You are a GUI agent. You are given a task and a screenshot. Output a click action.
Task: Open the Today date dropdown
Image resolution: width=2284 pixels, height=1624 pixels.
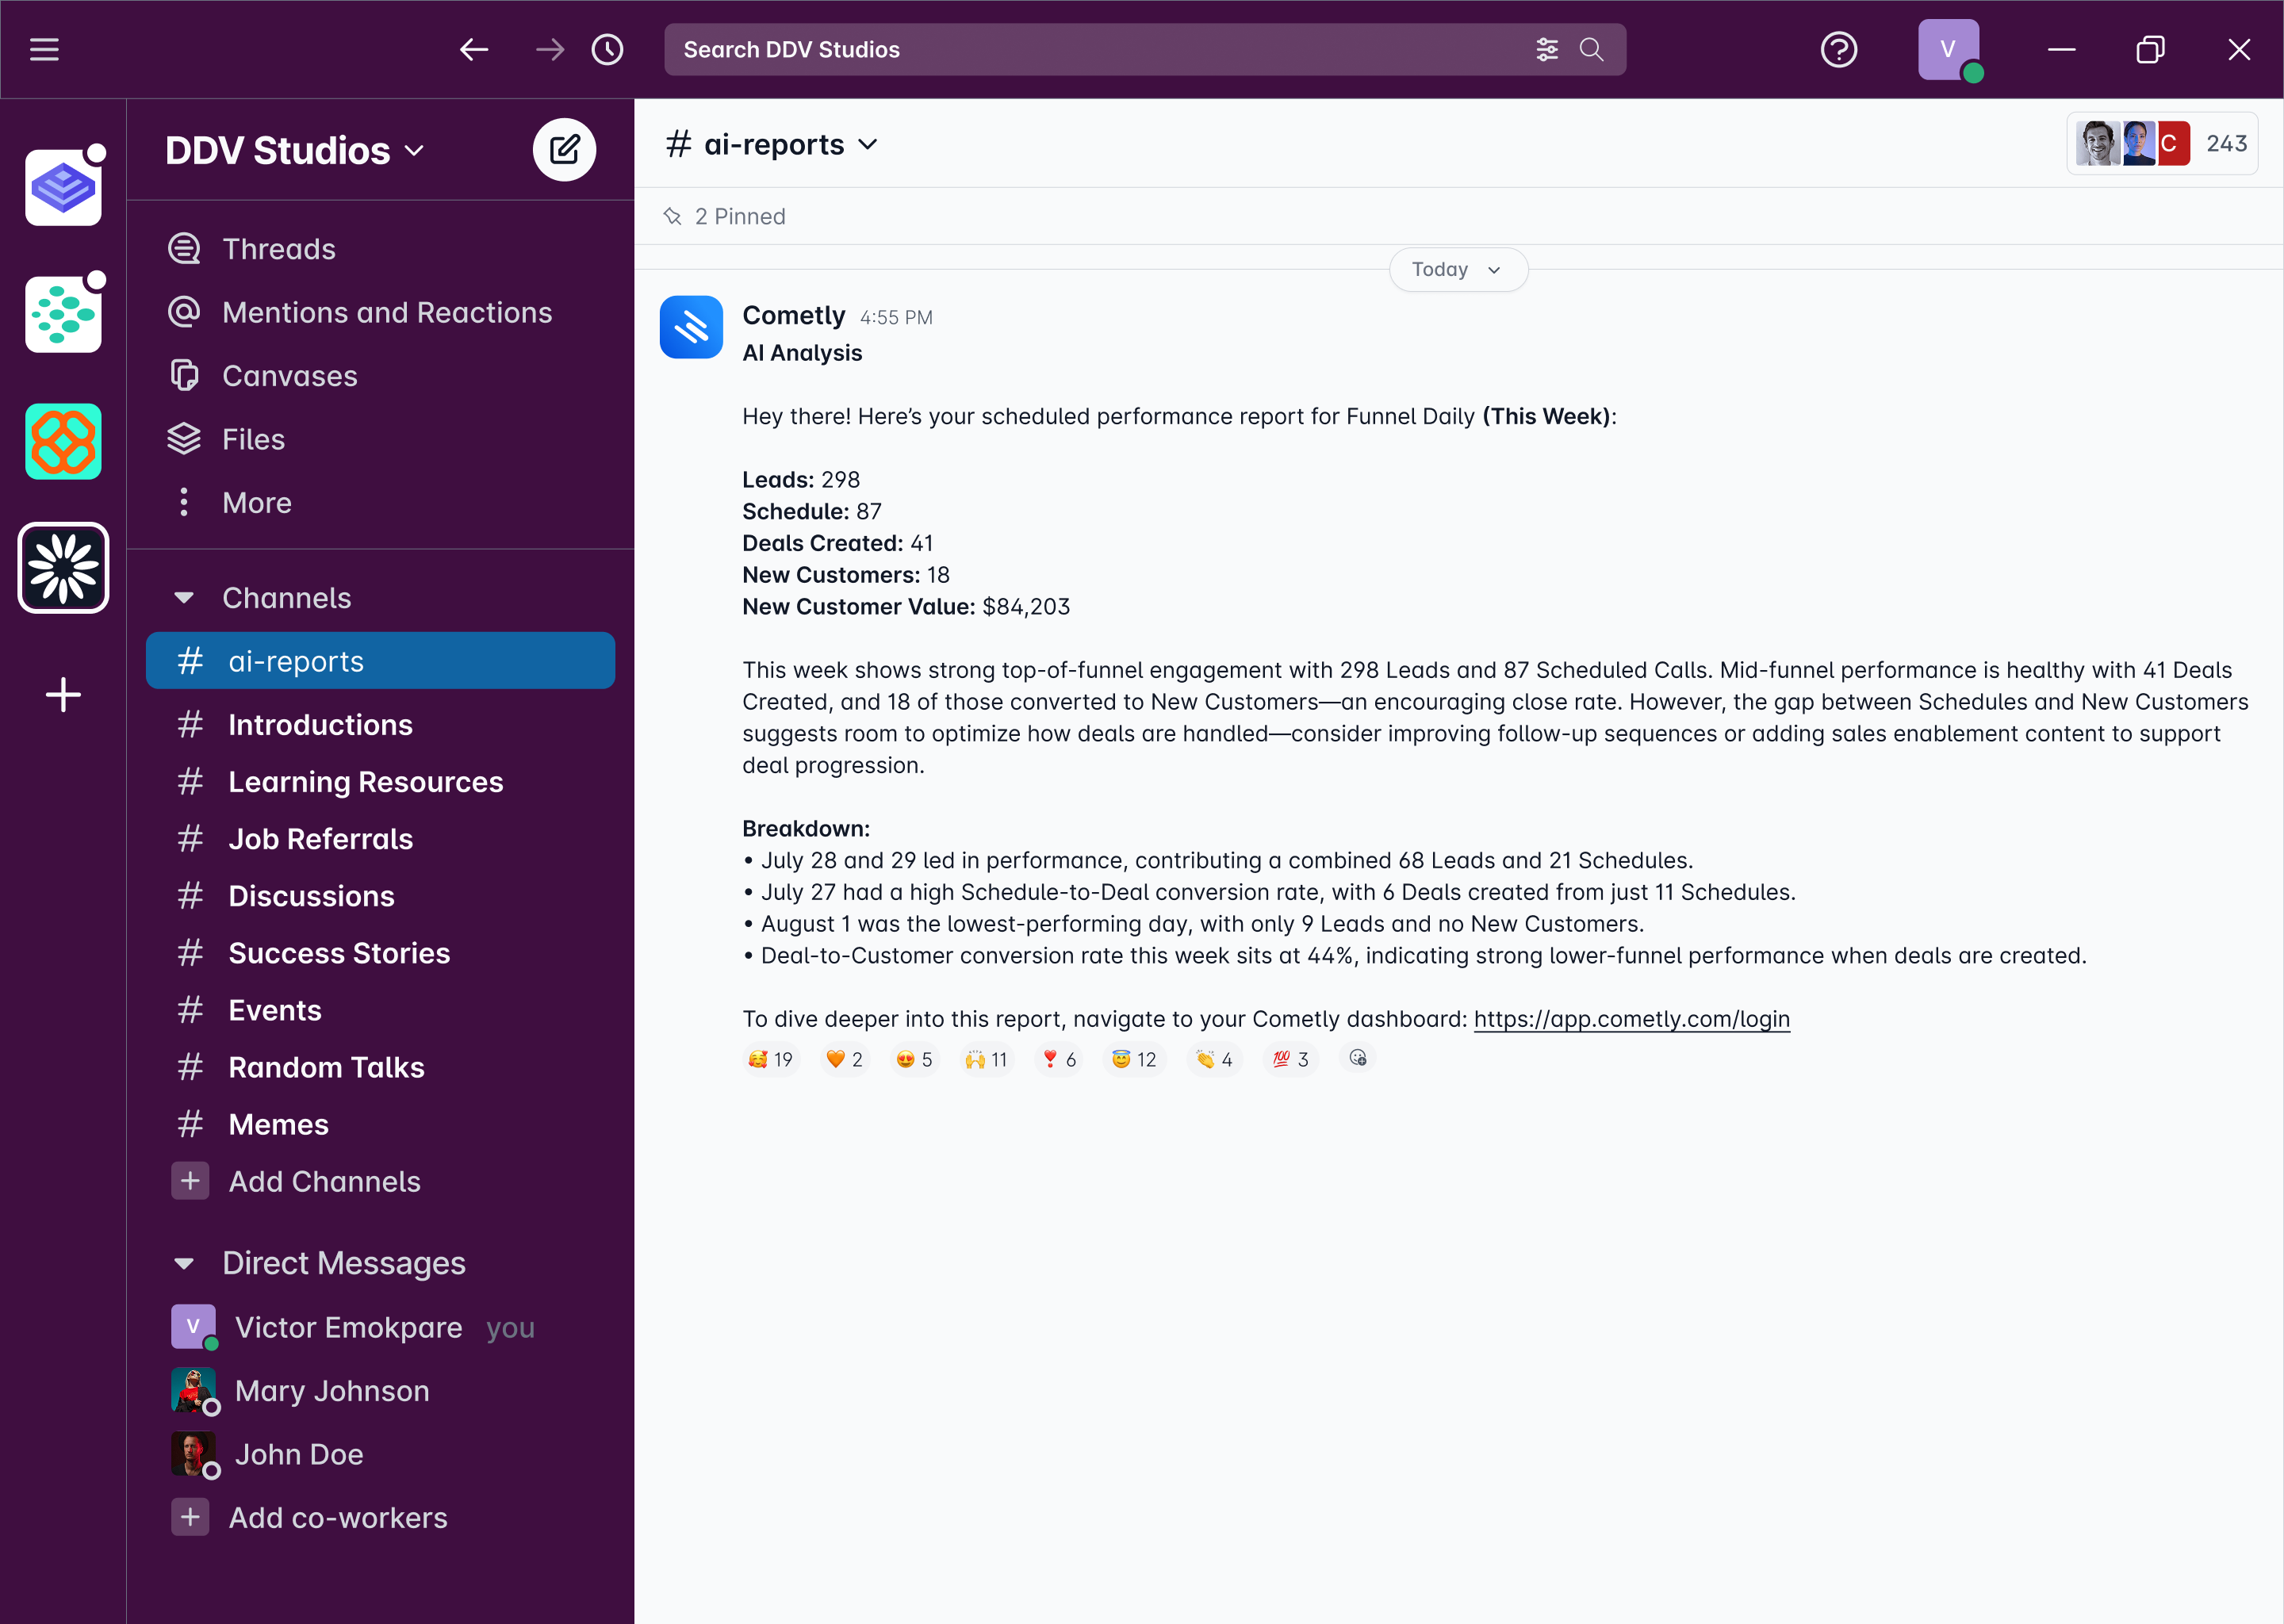pyautogui.click(x=1458, y=270)
